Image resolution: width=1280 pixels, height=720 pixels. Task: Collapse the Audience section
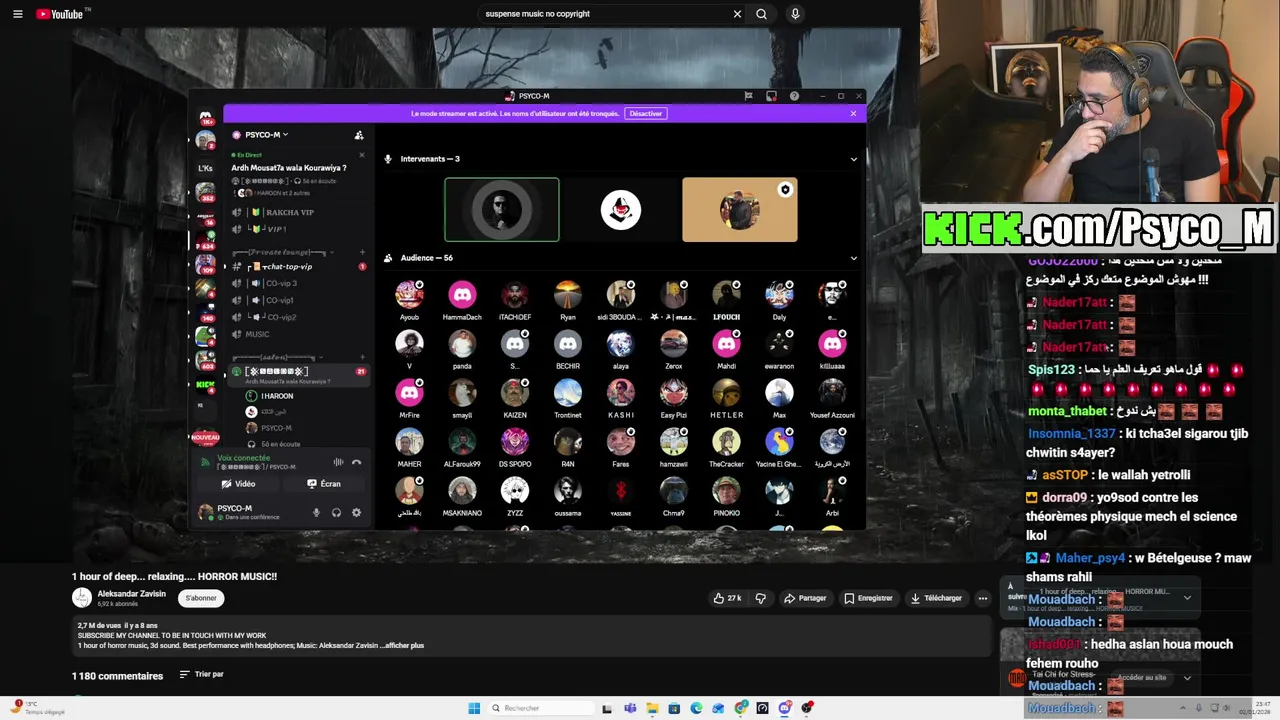tap(853, 258)
